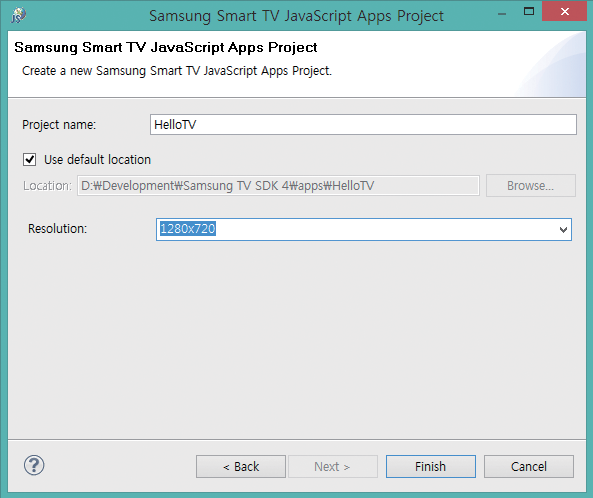The height and width of the screenshot is (498, 593).
Task: Open the Resolution dropdown arrow
Action: click(x=563, y=230)
